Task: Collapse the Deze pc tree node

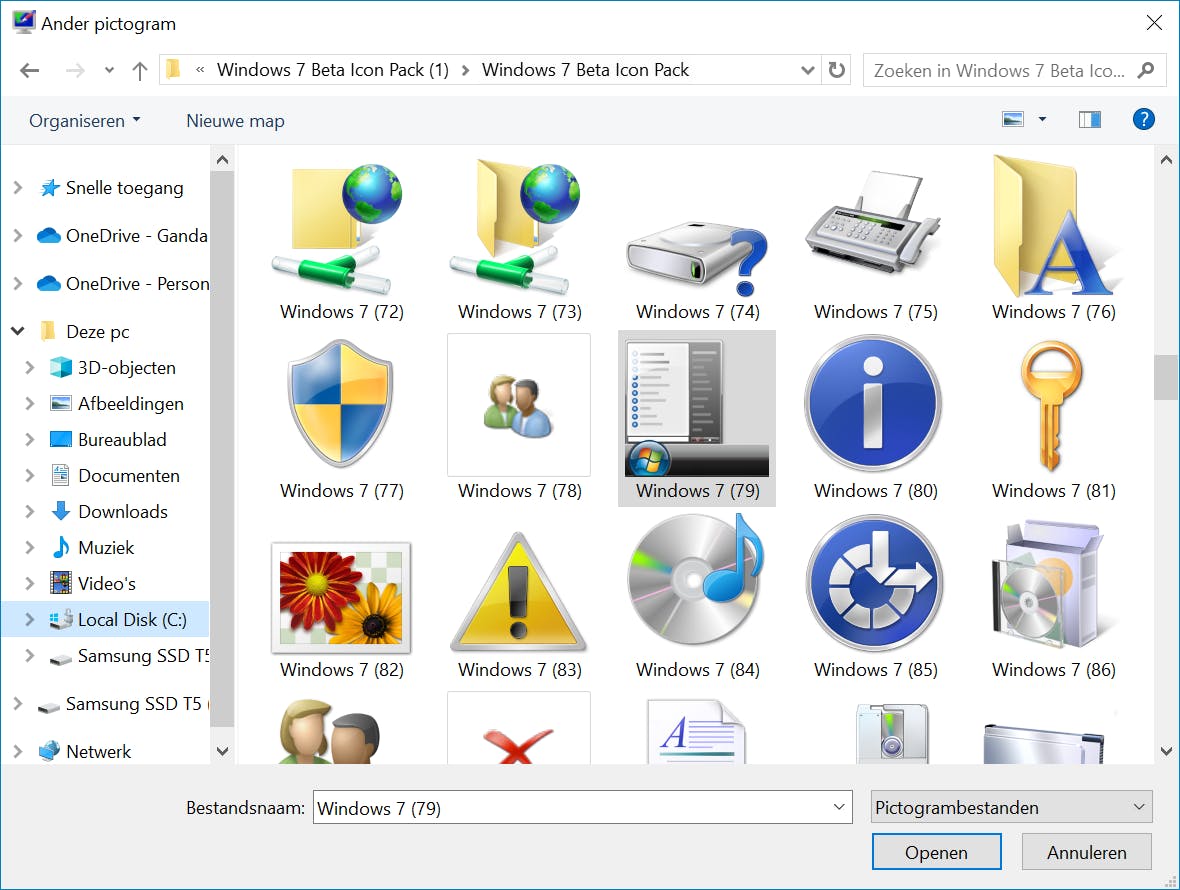Action: [x=18, y=331]
